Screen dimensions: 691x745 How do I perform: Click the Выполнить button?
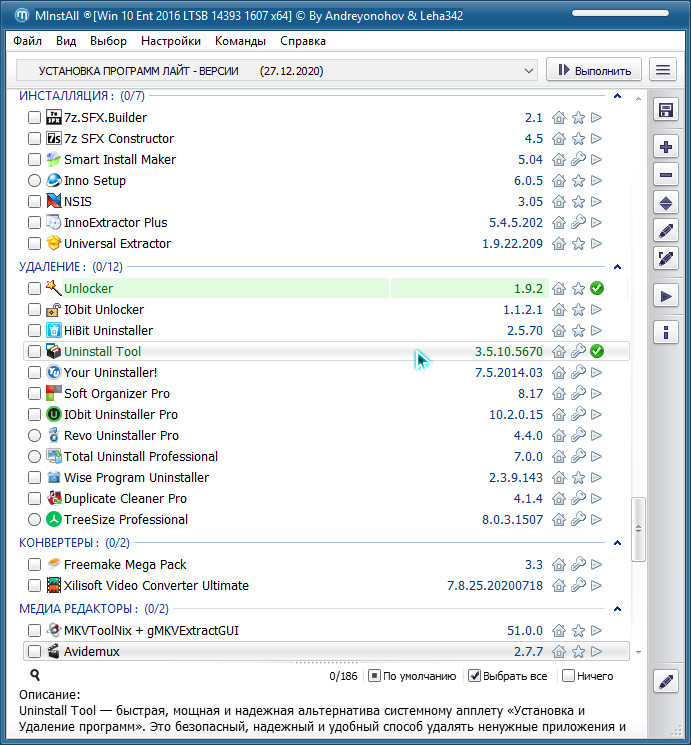[x=594, y=70]
